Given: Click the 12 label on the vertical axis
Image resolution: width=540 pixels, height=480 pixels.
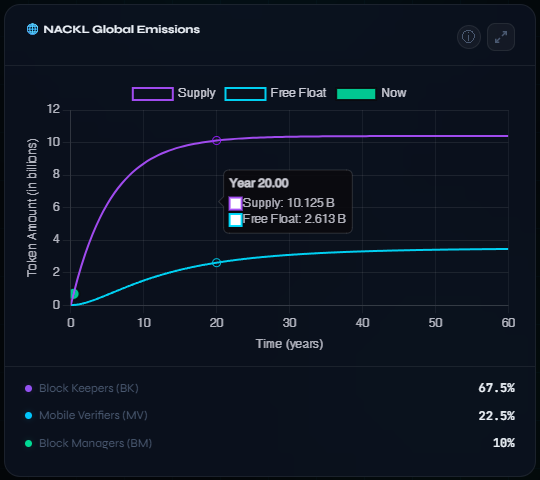Looking at the screenshot, I should [x=53, y=109].
